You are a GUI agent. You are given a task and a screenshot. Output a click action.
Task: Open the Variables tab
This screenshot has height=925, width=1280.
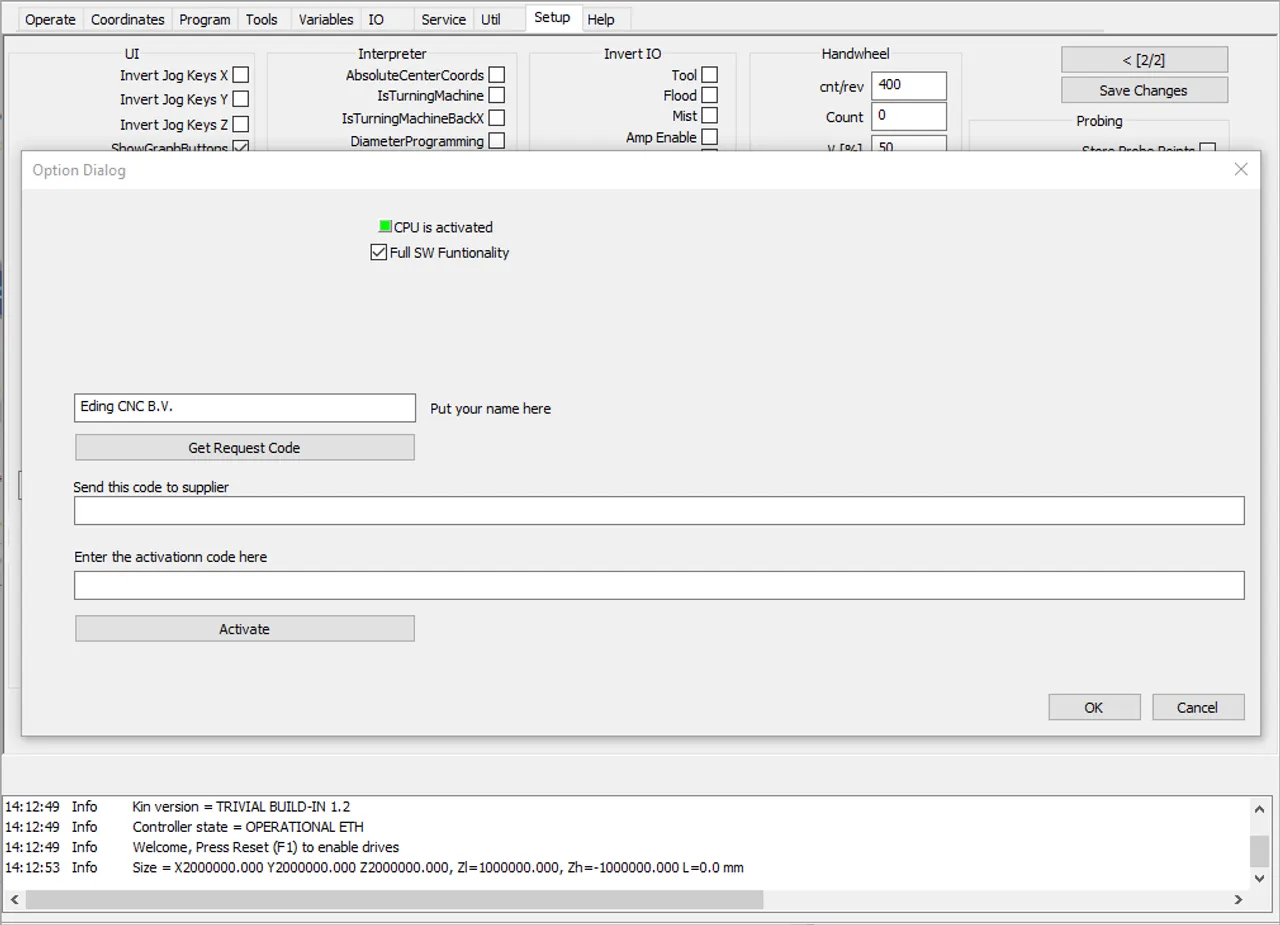coord(325,19)
